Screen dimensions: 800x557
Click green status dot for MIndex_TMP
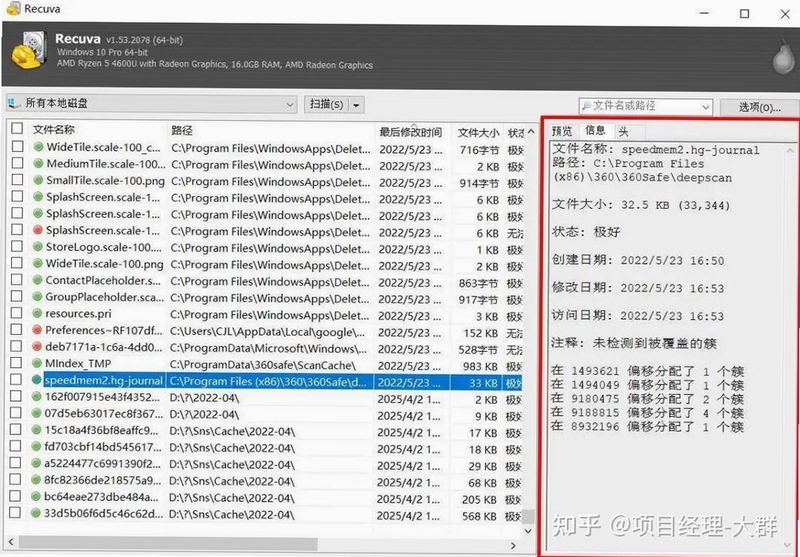coord(36,363)
